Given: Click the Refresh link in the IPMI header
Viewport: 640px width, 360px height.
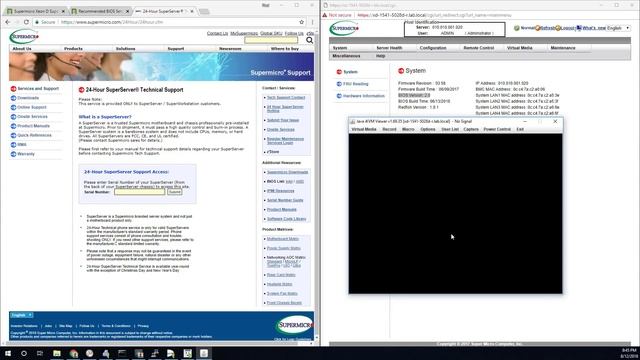Looking at the screenshot, I should click(x=547, y=28).
